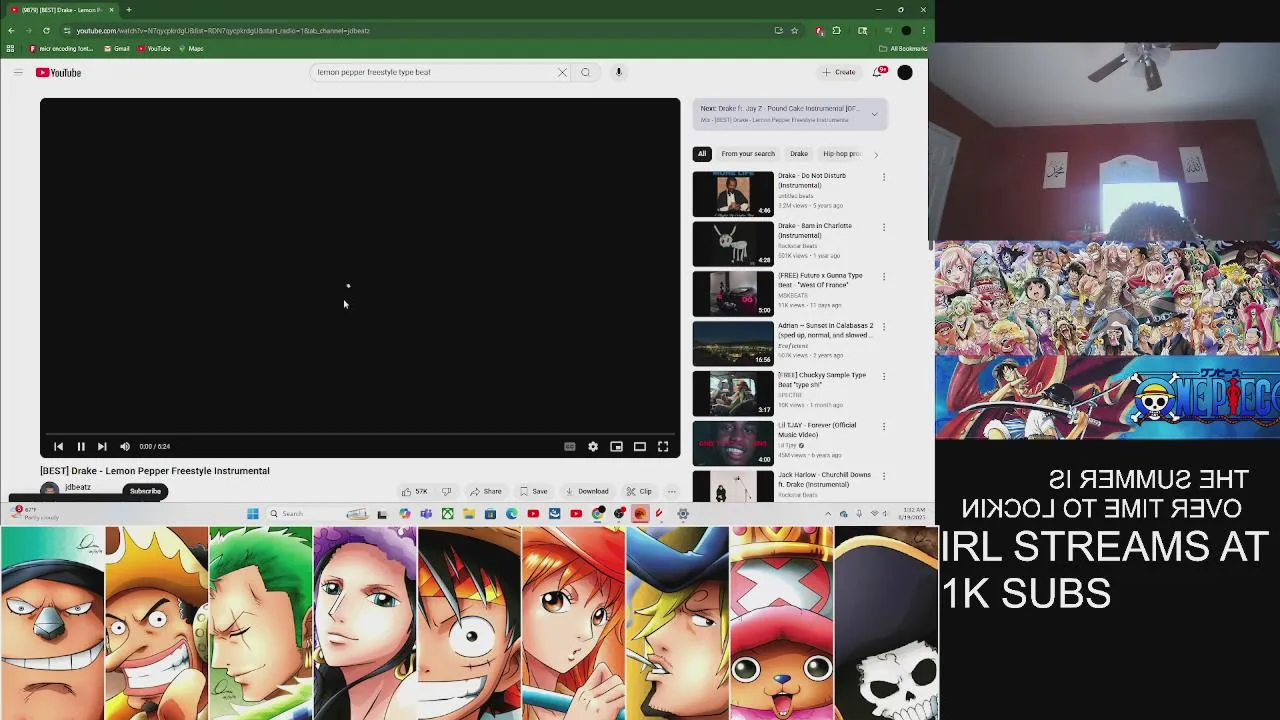Image resolution: width=1280 pixels, height=720 pixels.
Task: Open the player settings gear
Action: click(593, 447)
